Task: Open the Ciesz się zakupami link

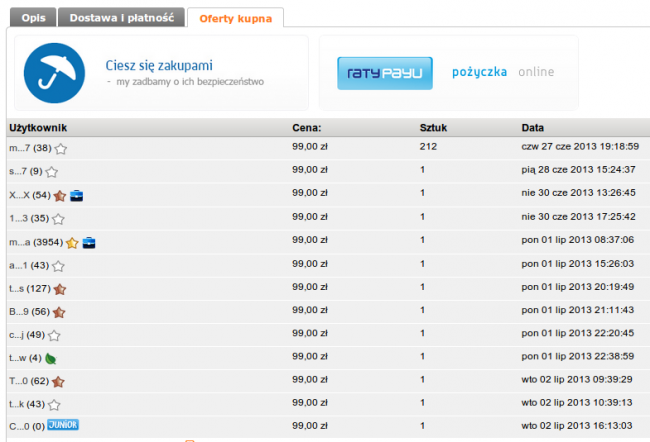Action: pyautogui.click(x=159, y=65)
